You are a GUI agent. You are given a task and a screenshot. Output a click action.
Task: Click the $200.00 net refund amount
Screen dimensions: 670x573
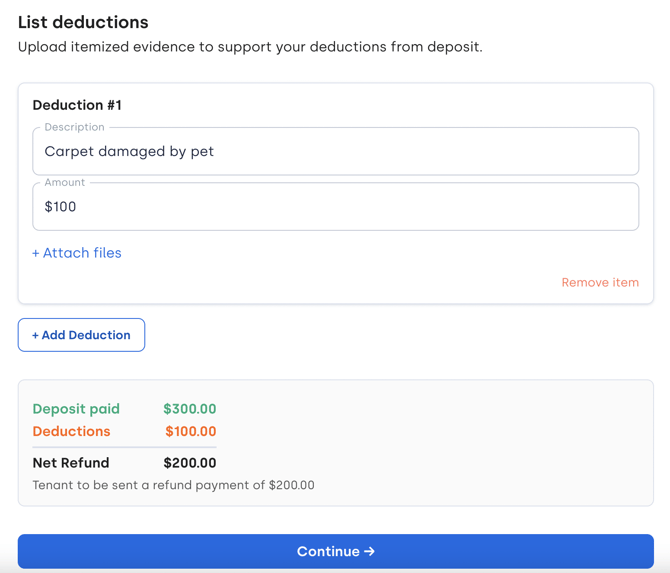[190, 463]
